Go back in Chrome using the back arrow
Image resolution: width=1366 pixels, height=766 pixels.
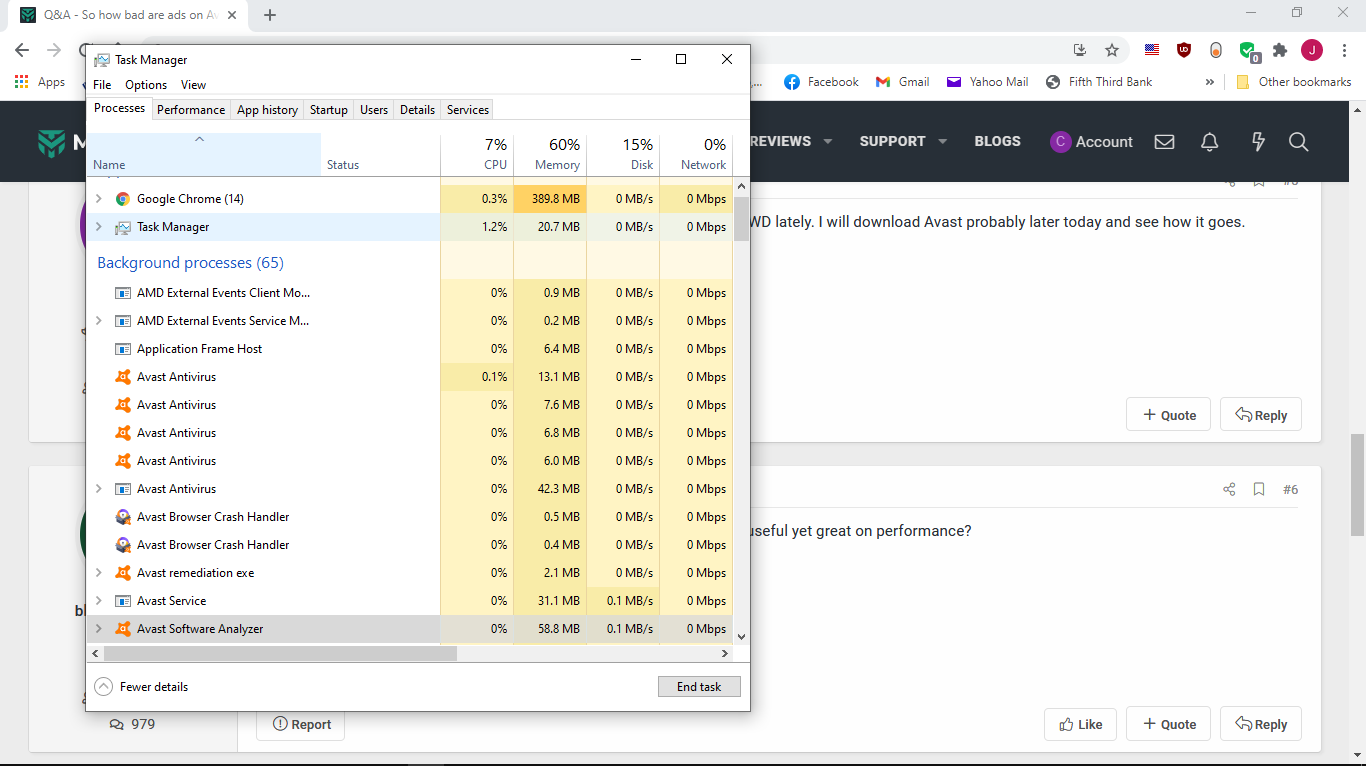pos(22,50)
